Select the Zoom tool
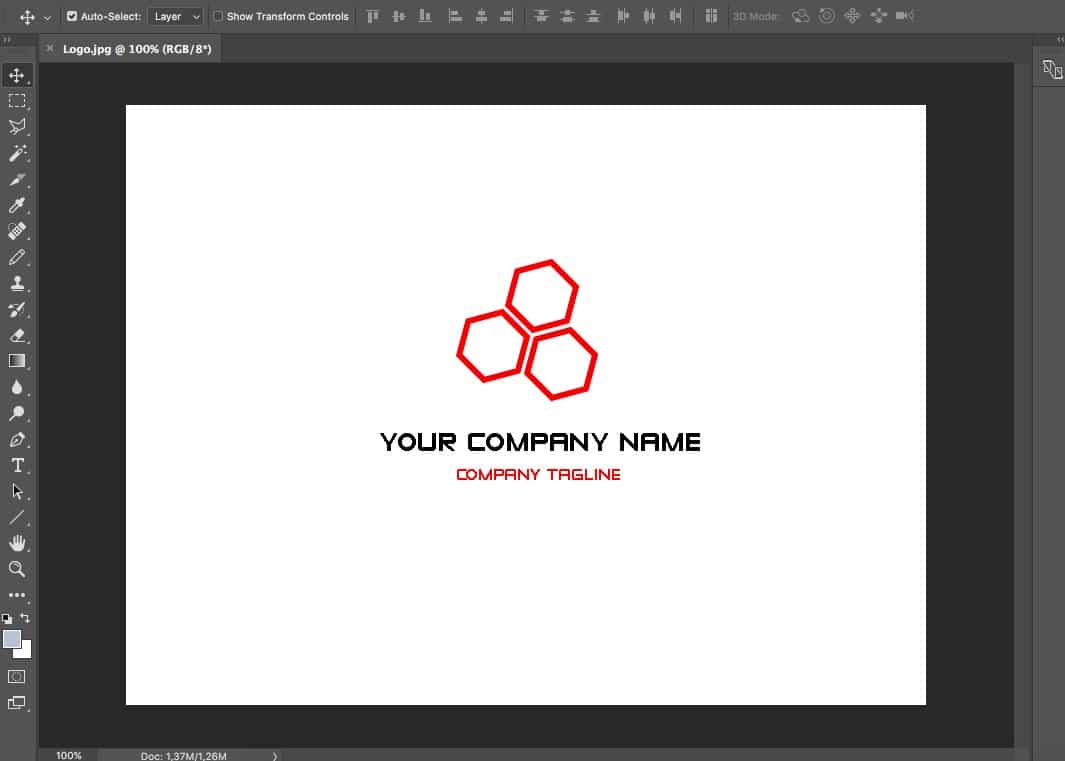This screenshot has width=1065, height=761. click(x=17, y=569)
